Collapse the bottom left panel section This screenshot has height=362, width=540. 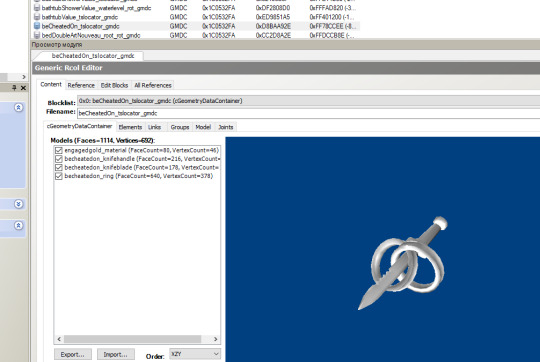pos(19,225)
